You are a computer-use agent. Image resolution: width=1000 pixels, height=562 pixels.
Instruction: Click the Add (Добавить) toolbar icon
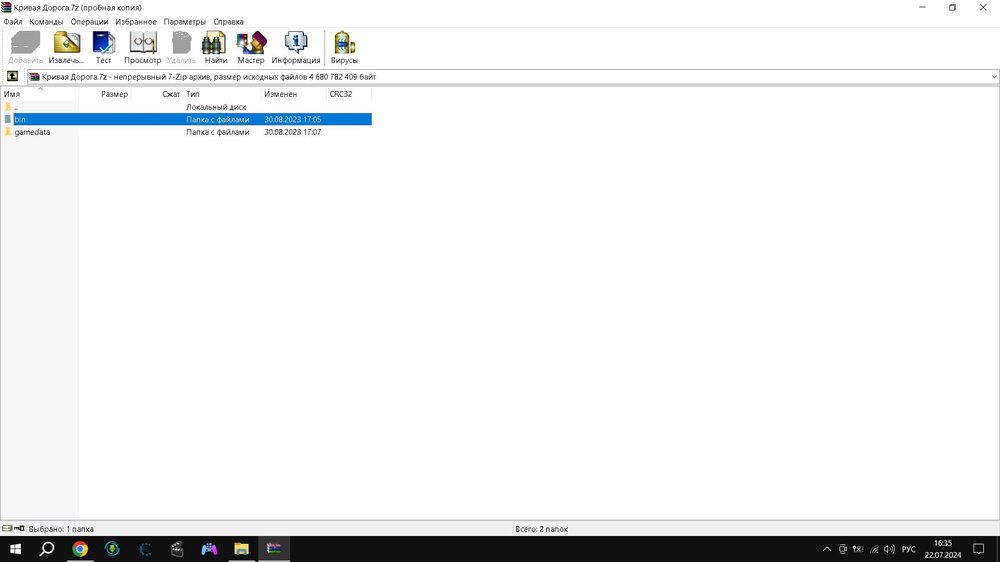click(26, 48)
